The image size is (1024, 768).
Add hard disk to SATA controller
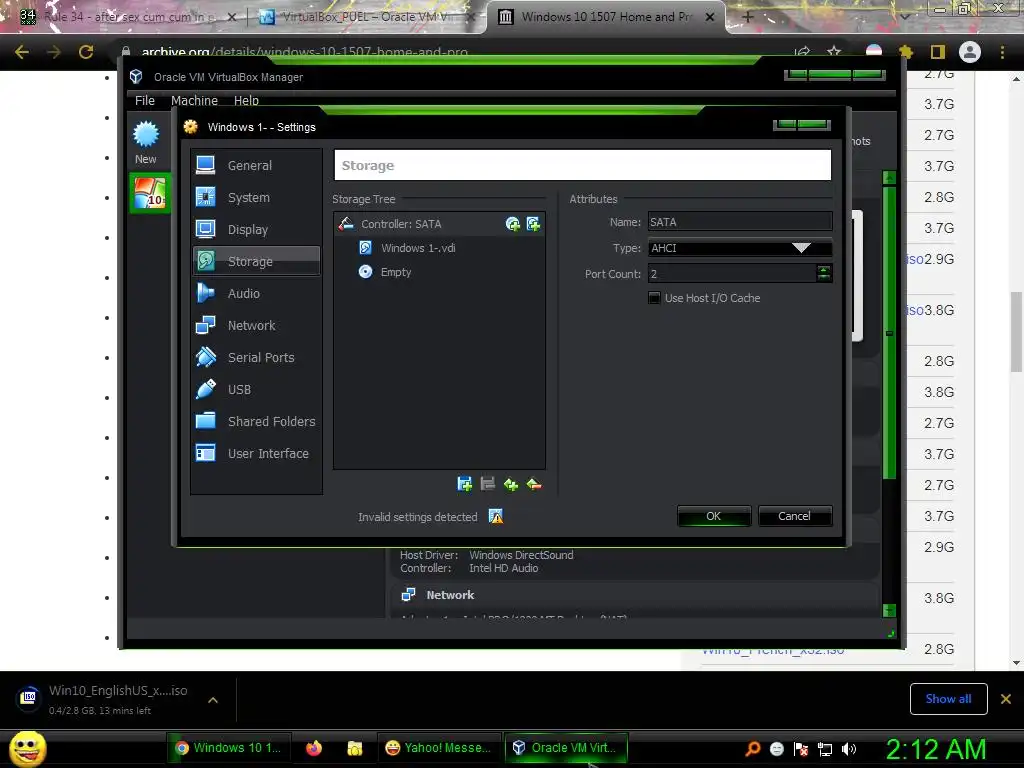[534, 224]
